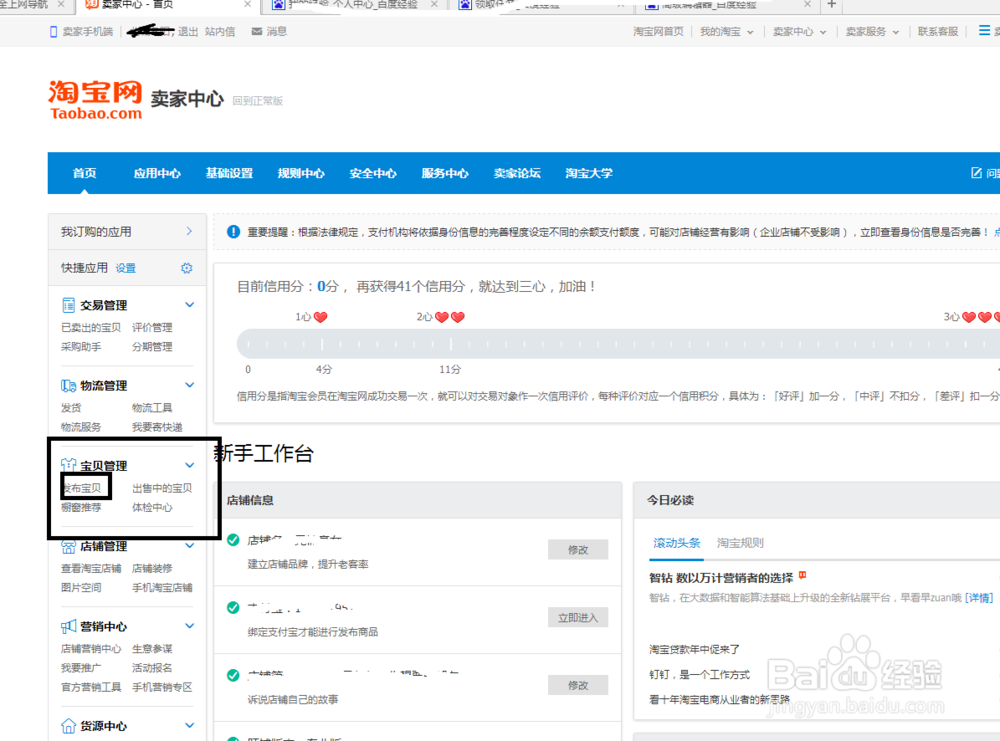The image size is (1000, 741).
Task: Click the 物流管理 truck icon
Action: 68,385
